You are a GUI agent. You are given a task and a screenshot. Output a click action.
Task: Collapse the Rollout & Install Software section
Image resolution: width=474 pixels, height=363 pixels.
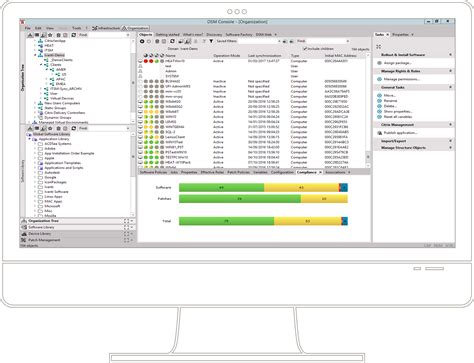click(450, 54)
